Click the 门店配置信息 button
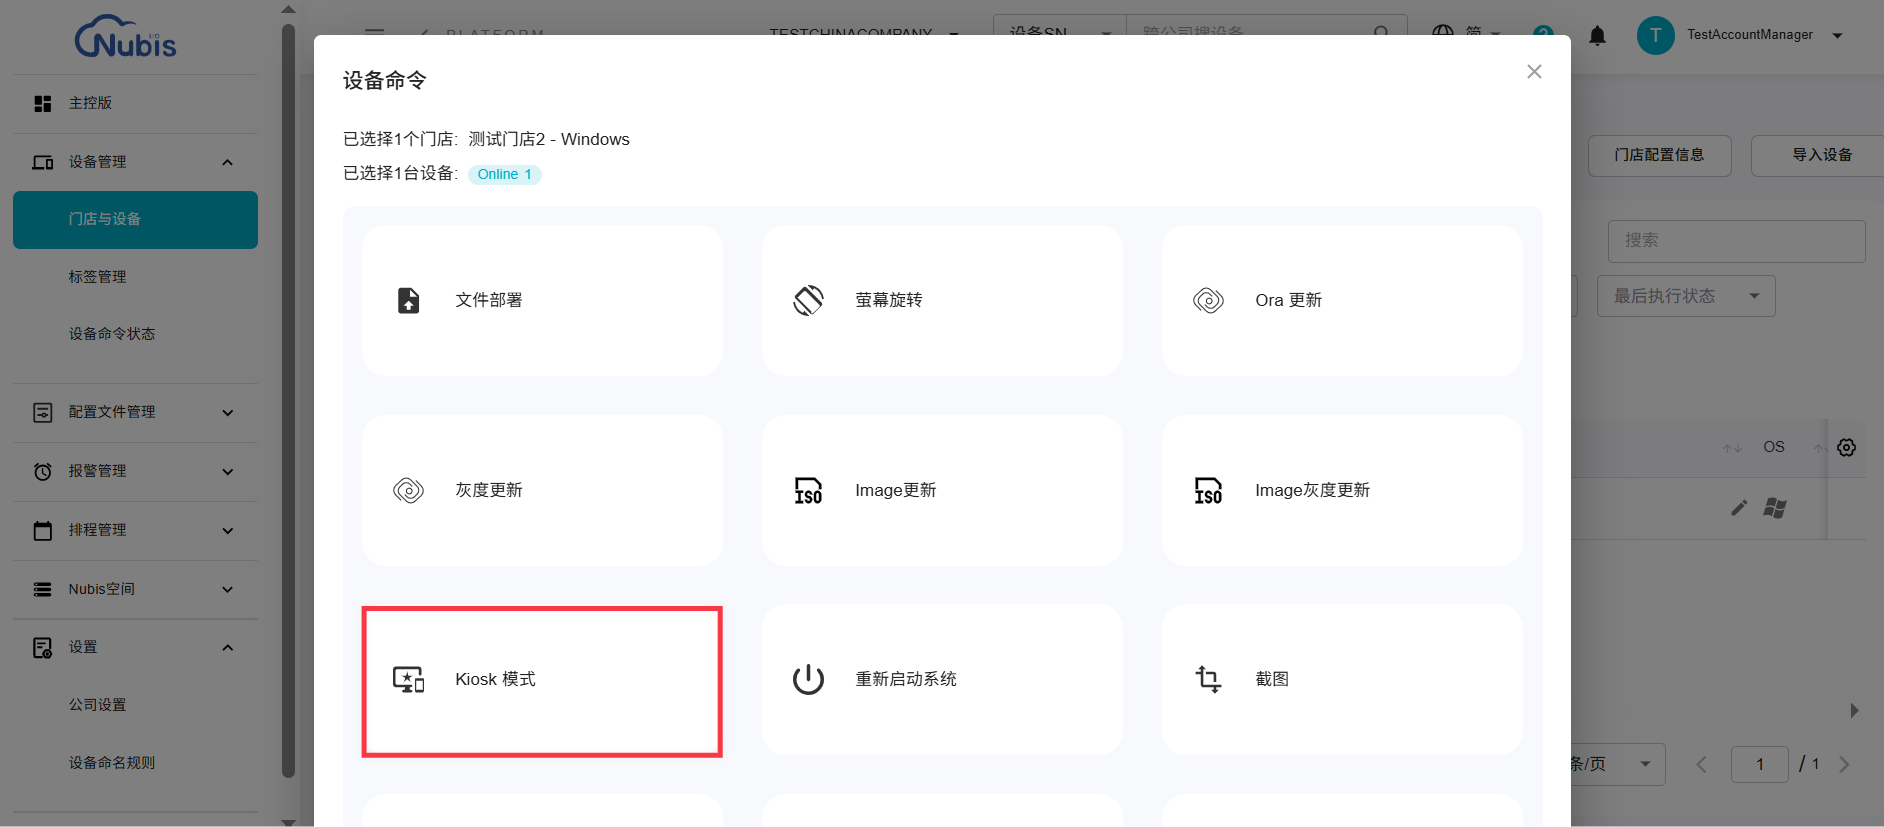Screen dimensions: 1884x827 (1659, 156)
